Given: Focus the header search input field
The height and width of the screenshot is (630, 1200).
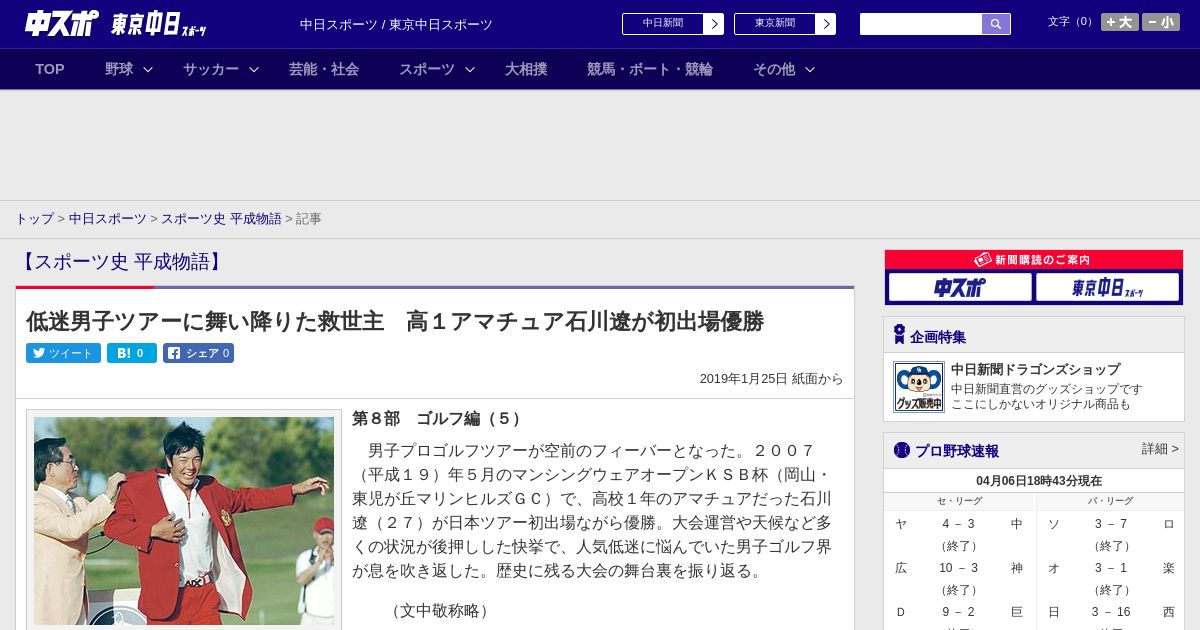Looking at the screenshot, I should click(x=921, y=24).
